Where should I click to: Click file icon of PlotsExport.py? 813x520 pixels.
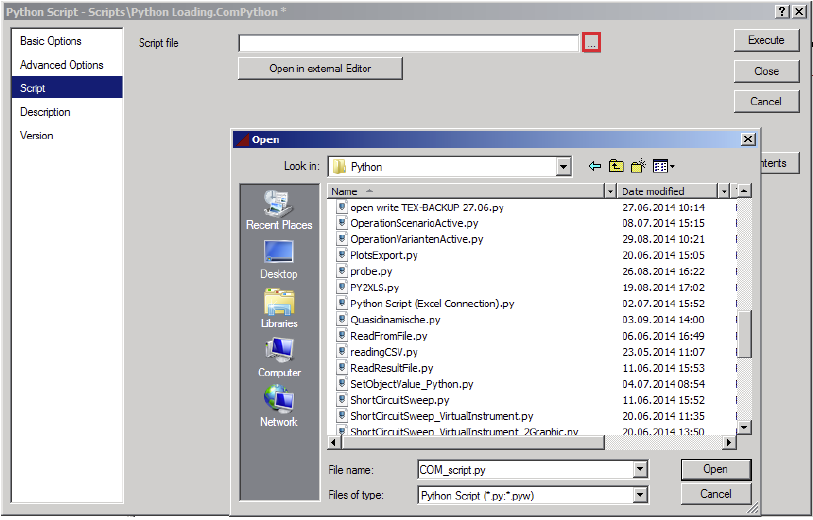click(x=342, y=255)
